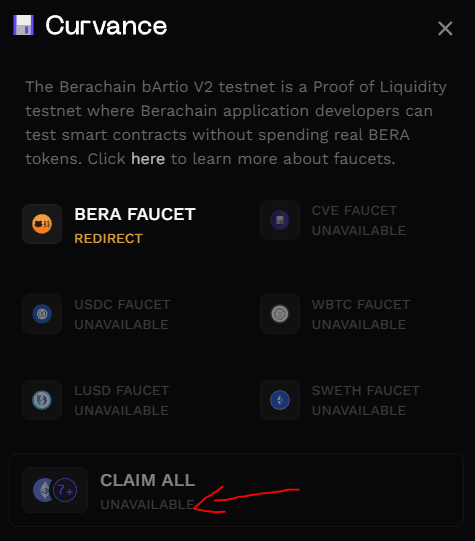This screenshot has width=475, height=541.
Task: Close the Curvance faucet dialog
Action: (445, 28)
